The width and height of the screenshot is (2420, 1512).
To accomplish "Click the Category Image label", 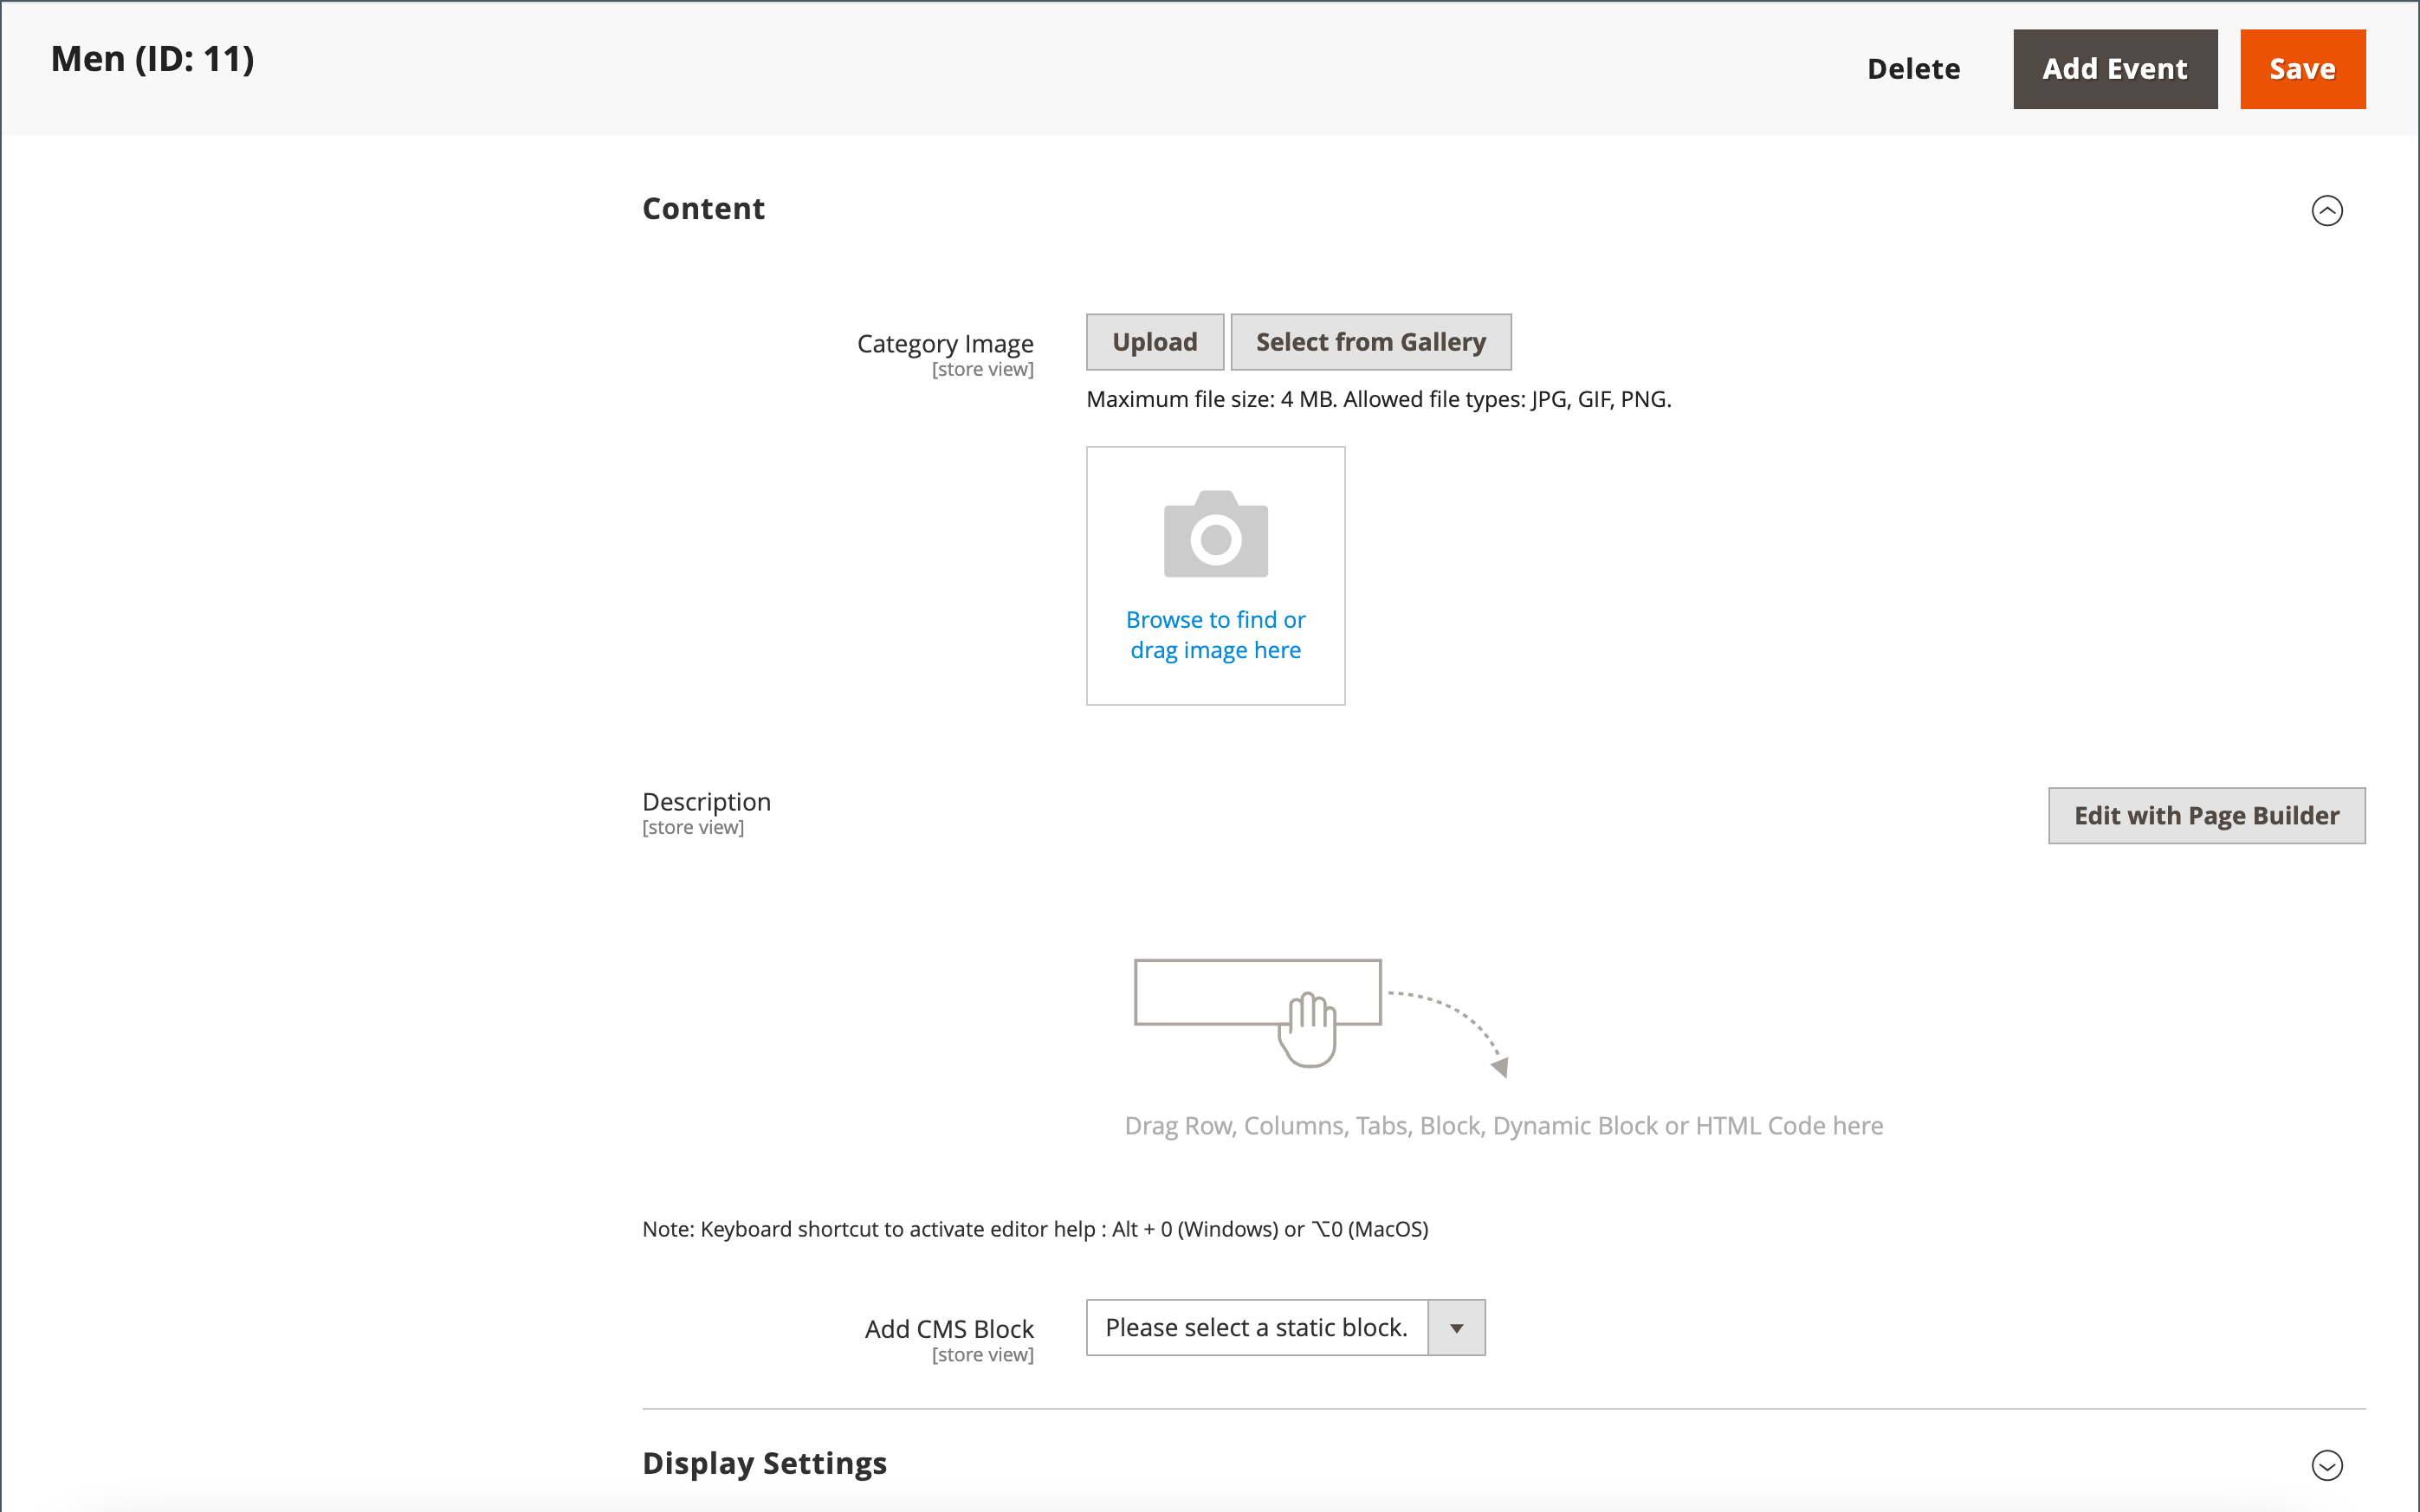I will click(944, 343).
